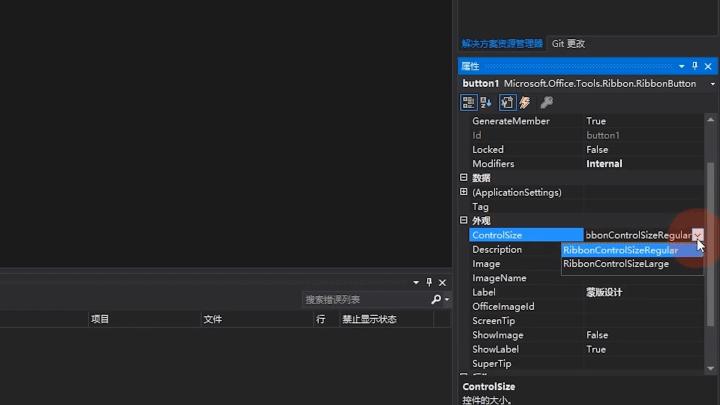Pin the error list panel pushpin

(x=429, y=283)
